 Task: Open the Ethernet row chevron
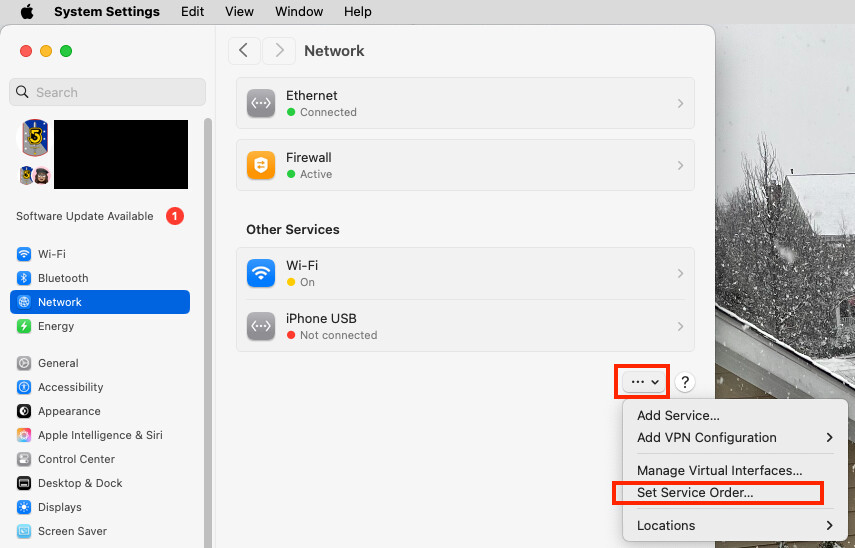pyautogui.click(x=680, y=104)
